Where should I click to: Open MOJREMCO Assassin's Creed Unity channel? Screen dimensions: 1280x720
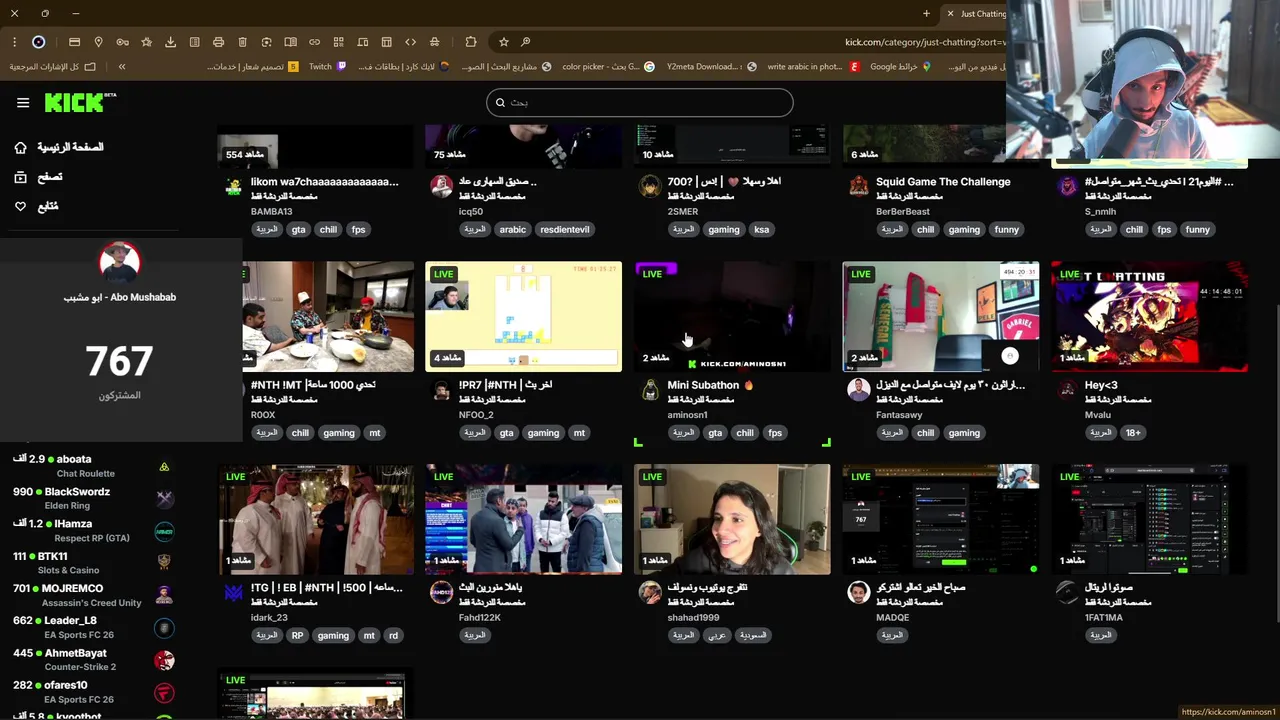[x=92, y=595]
